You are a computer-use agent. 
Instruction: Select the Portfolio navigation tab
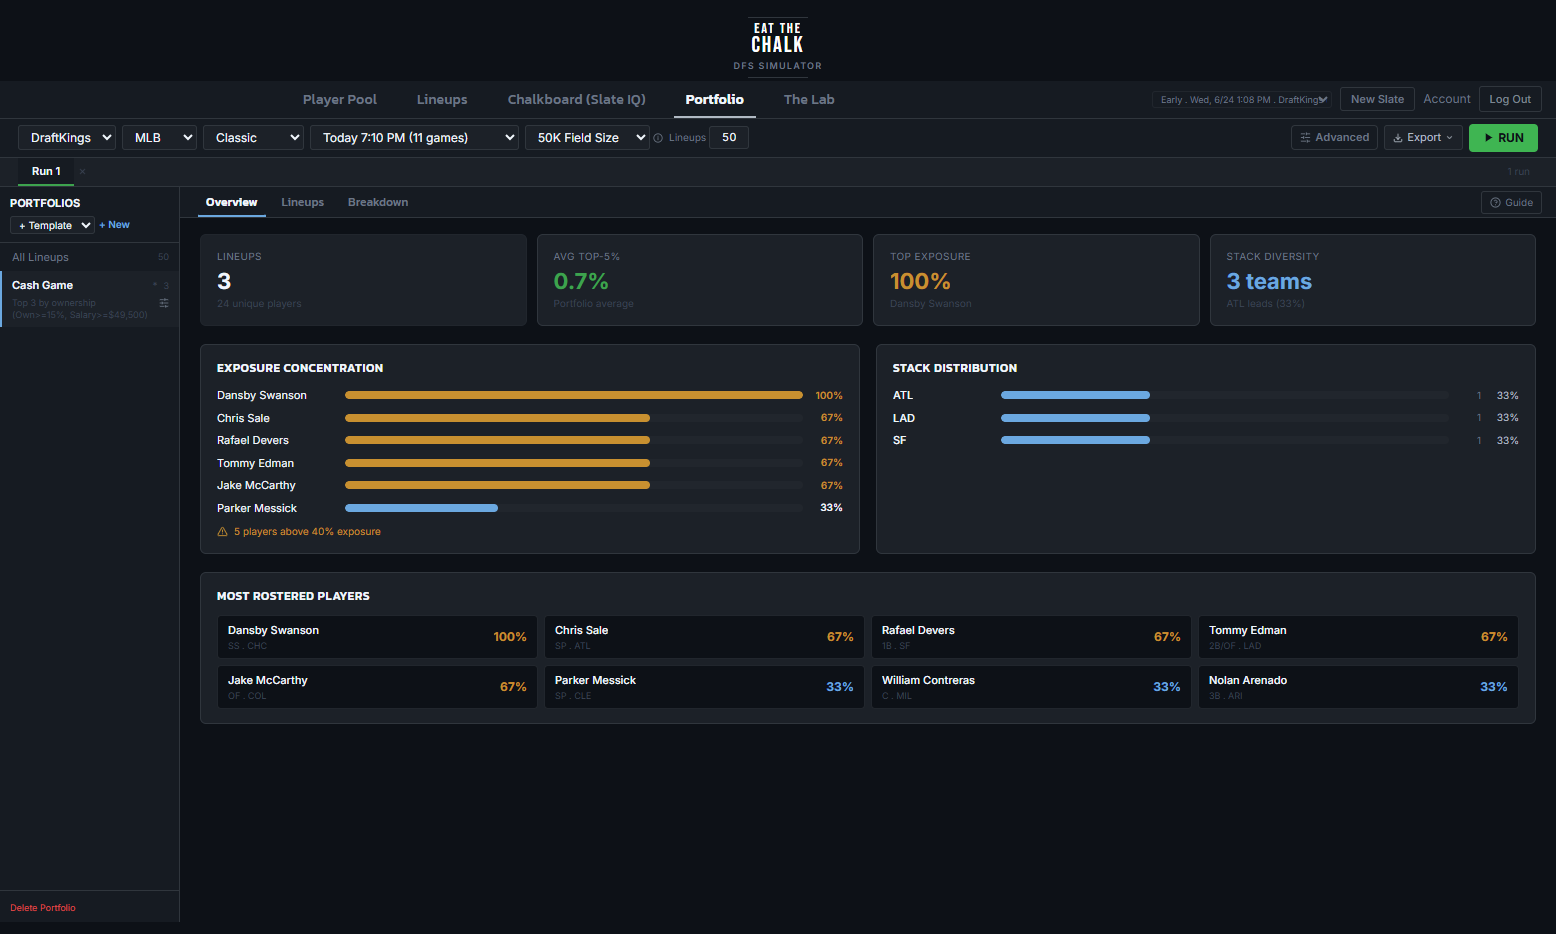coord(714,100)
